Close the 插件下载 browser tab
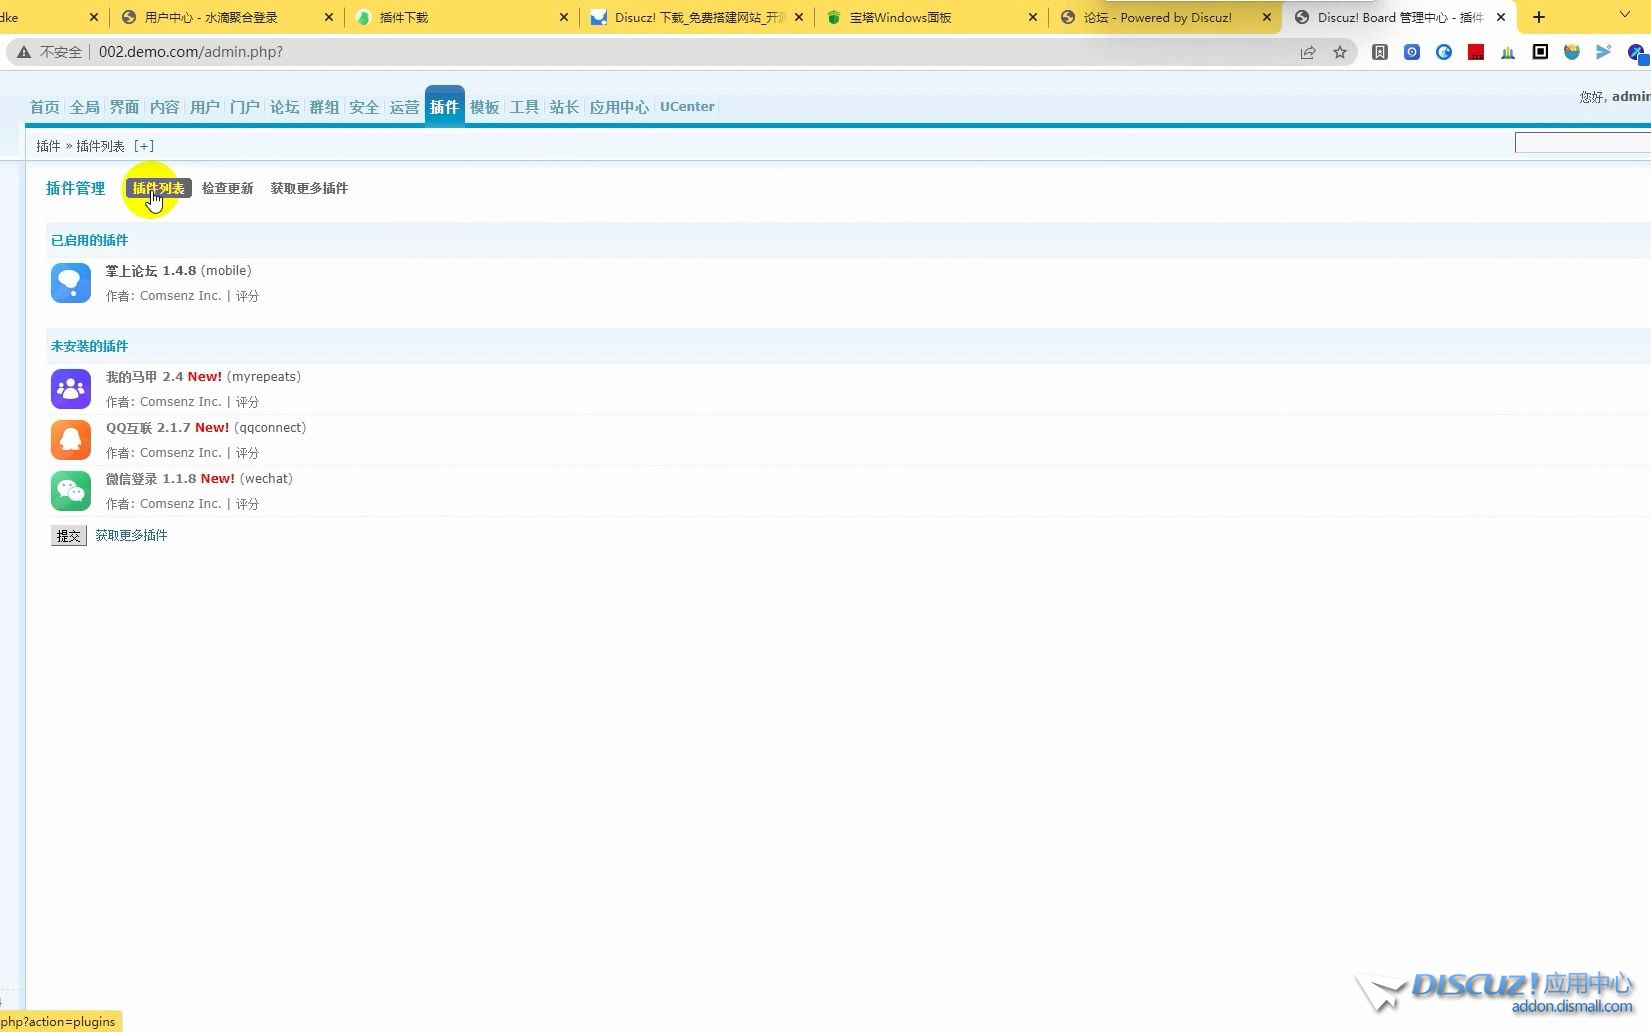The height and width of the screenshot is (1032, 1651). [564, 17]
